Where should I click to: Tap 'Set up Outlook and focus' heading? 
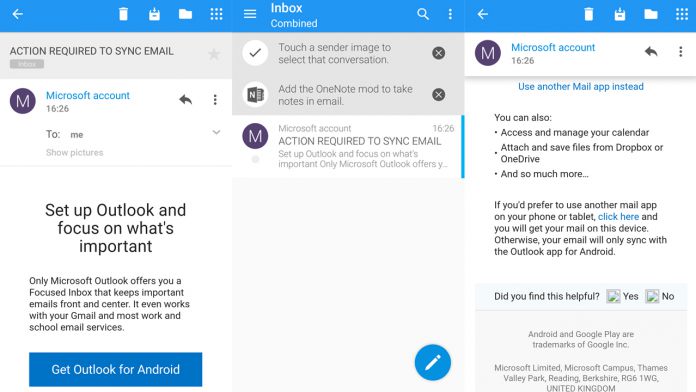pos(115,228)
